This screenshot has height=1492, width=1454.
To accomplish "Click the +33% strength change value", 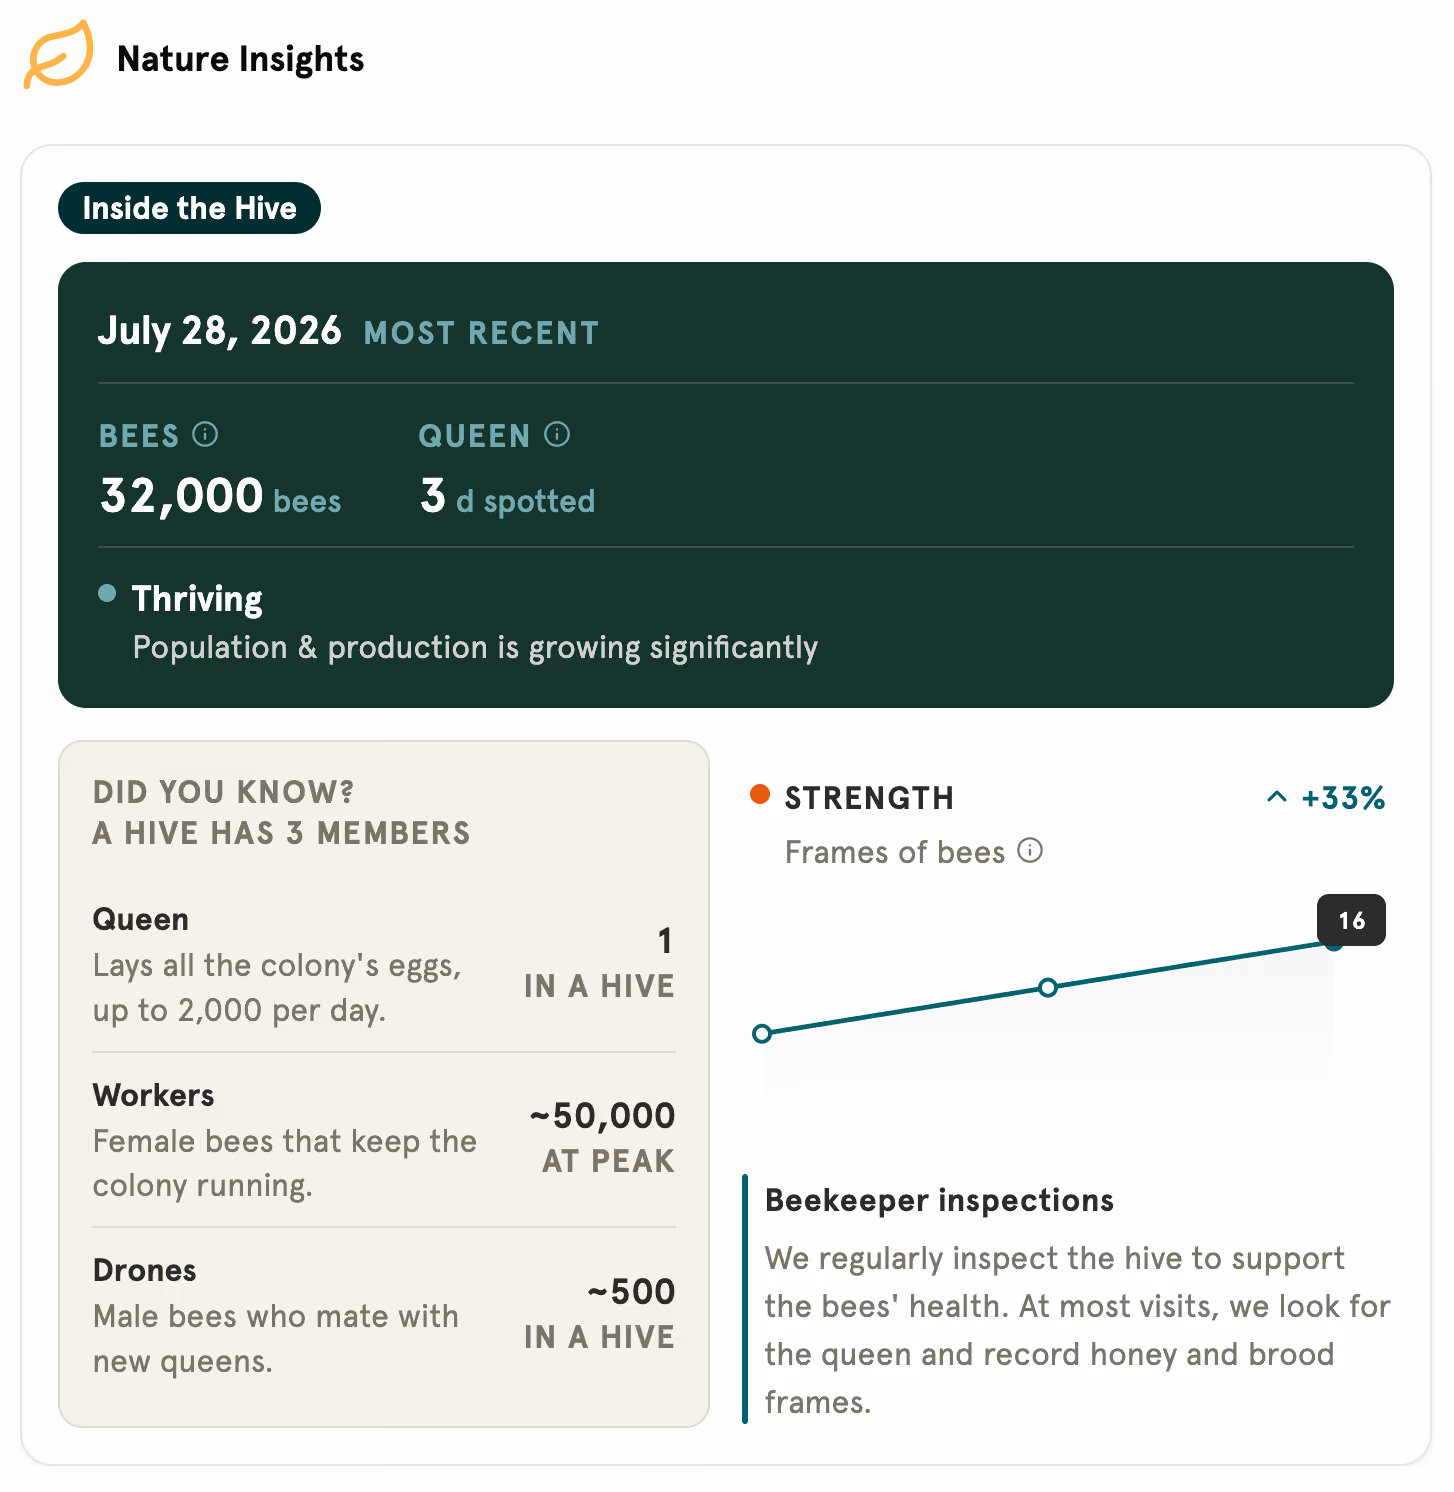I will pos(1343,798).
